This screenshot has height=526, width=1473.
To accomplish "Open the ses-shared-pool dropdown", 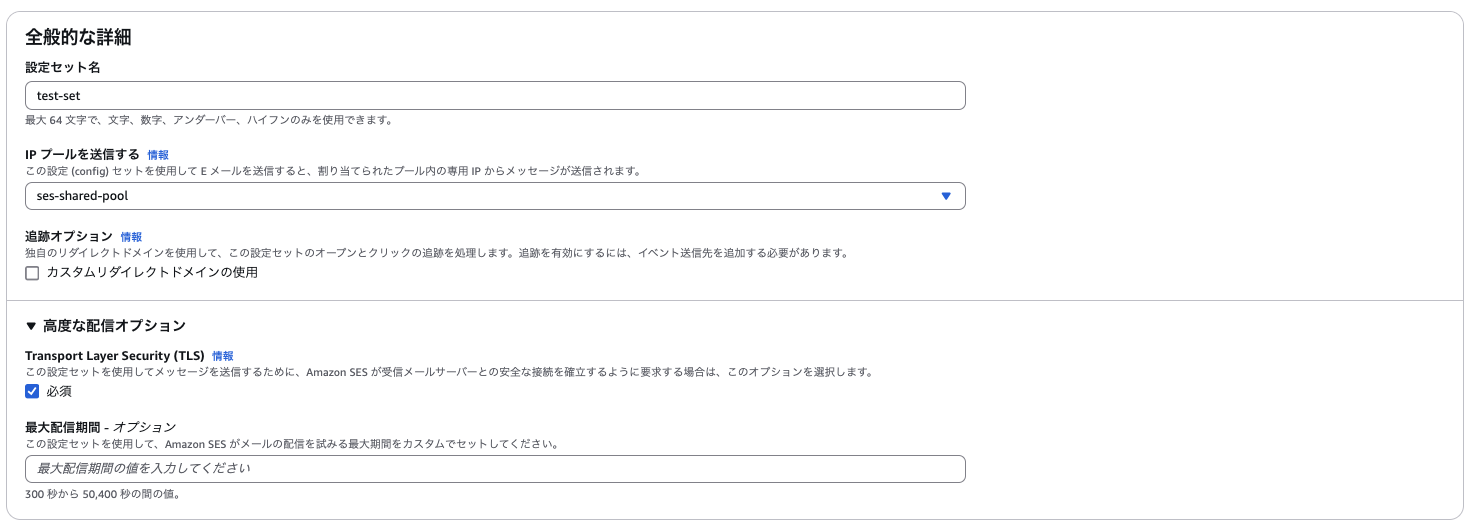I will 495,196.
